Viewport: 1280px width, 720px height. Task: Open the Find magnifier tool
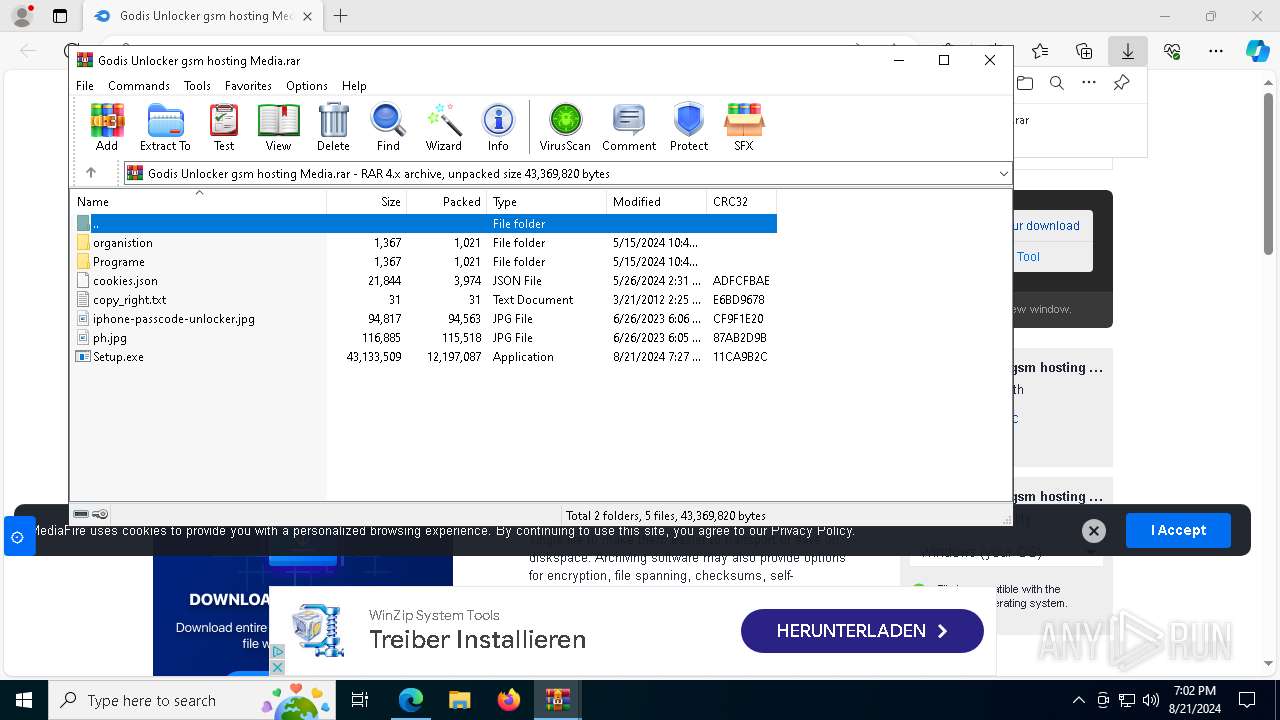click(388, 127)
